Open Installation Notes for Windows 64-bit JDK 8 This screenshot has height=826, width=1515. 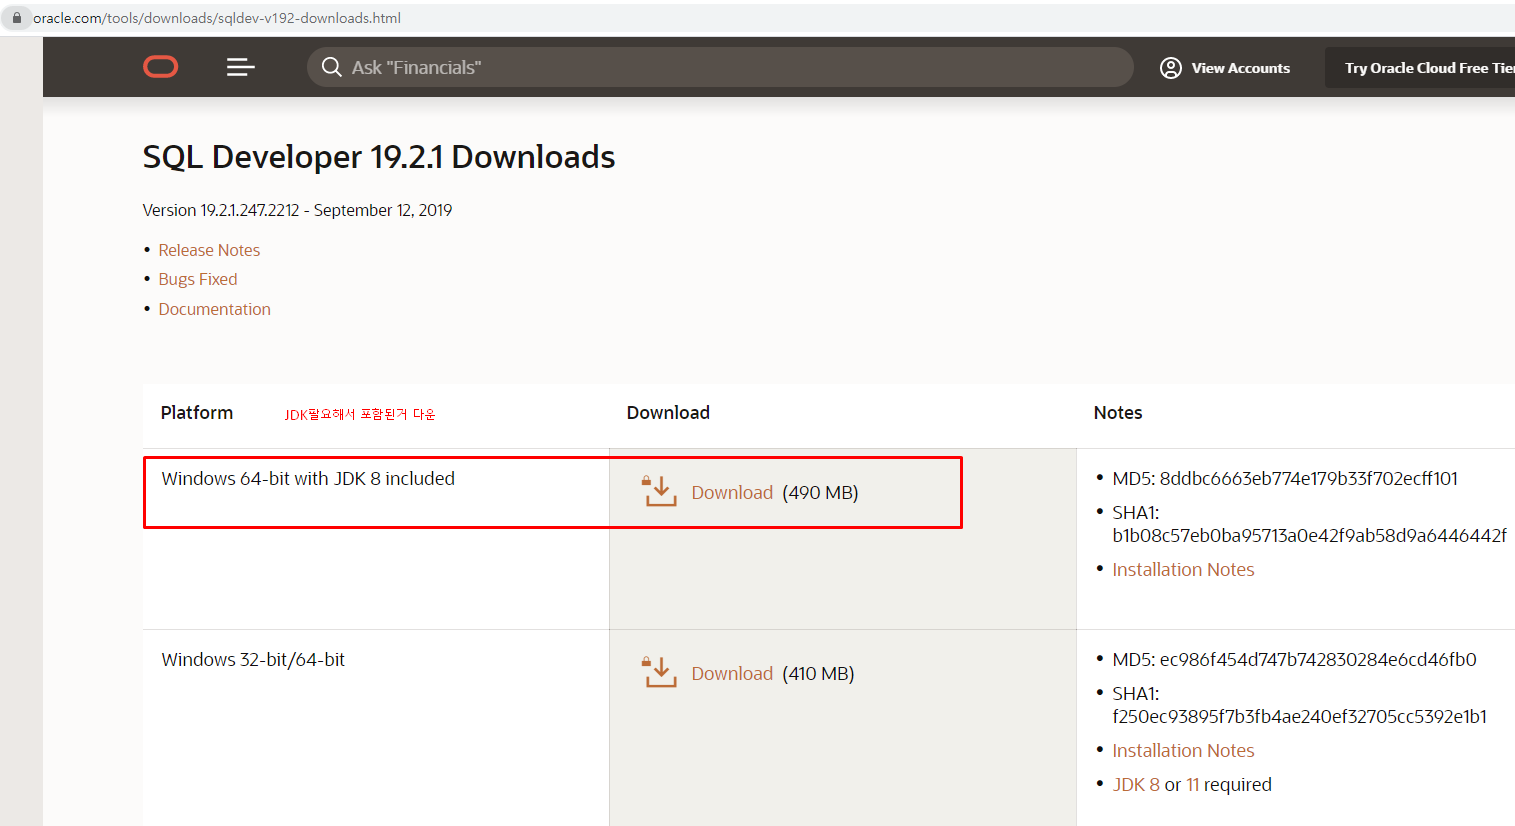pyautogui.click(x=1183, y=569)
